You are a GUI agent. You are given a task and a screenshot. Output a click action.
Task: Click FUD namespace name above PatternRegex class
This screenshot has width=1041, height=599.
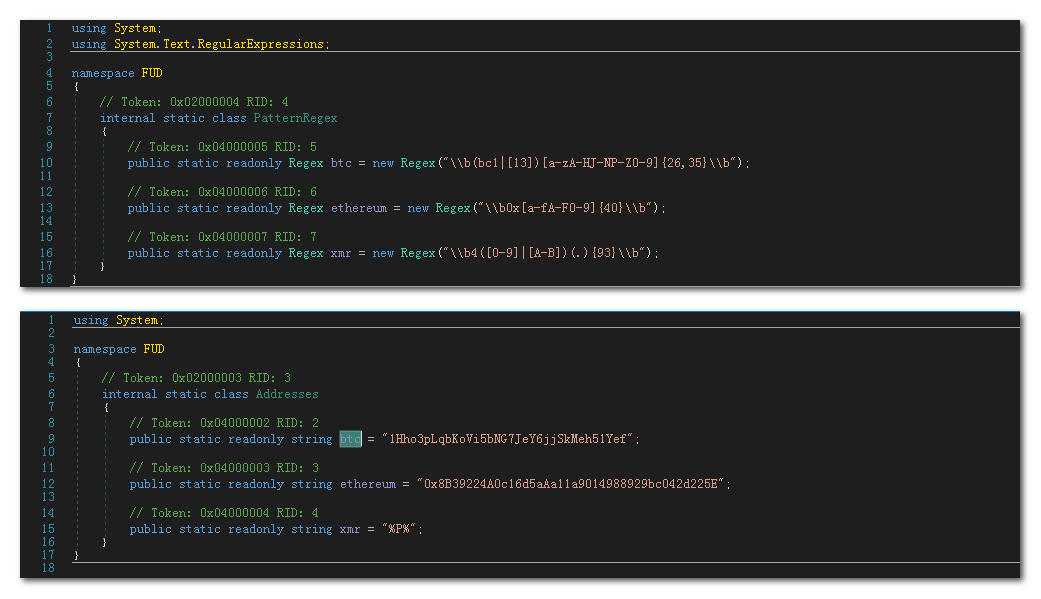pyautogui.click(x=152, y=73)
